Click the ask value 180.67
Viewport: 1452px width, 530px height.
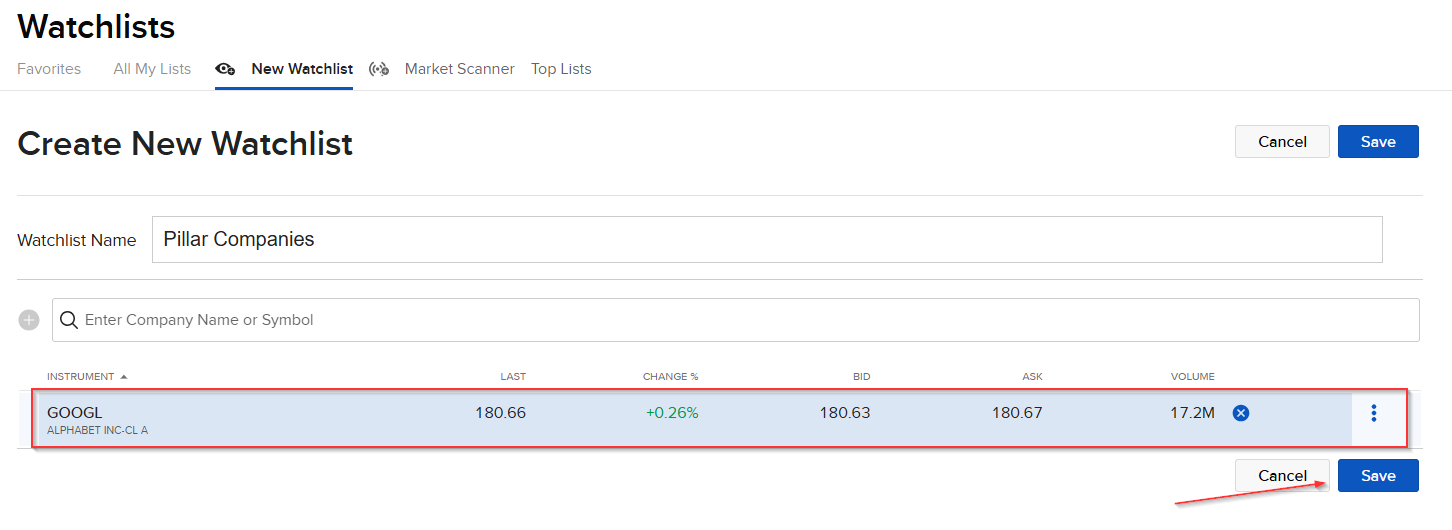pyautogui.click(x=1017, y=413)
